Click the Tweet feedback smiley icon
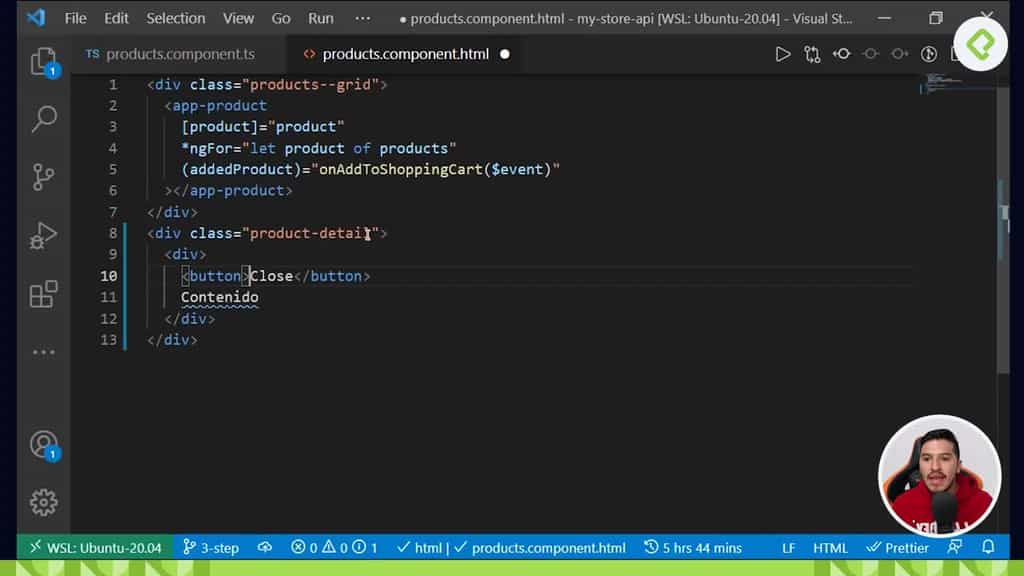 955,547
